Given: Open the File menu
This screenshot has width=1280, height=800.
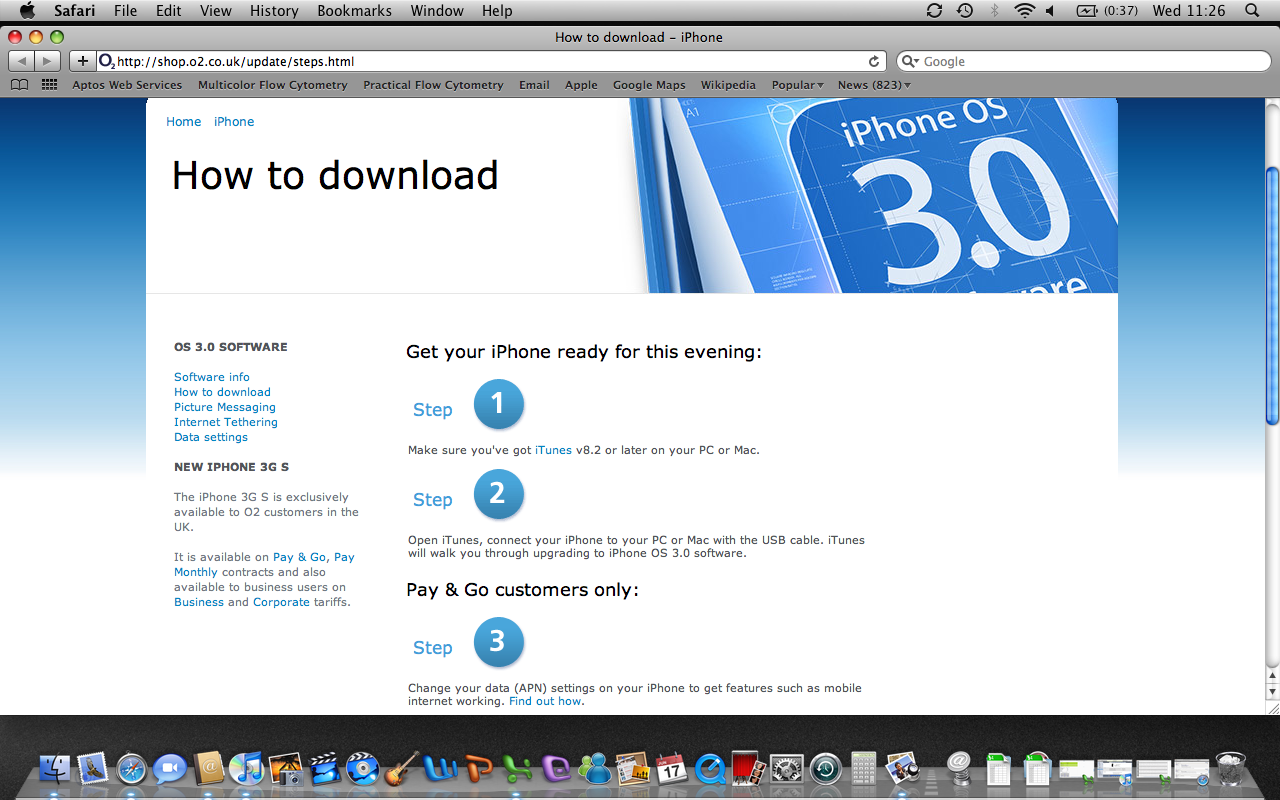Looking at the screenshot, I should pos(125,11).
